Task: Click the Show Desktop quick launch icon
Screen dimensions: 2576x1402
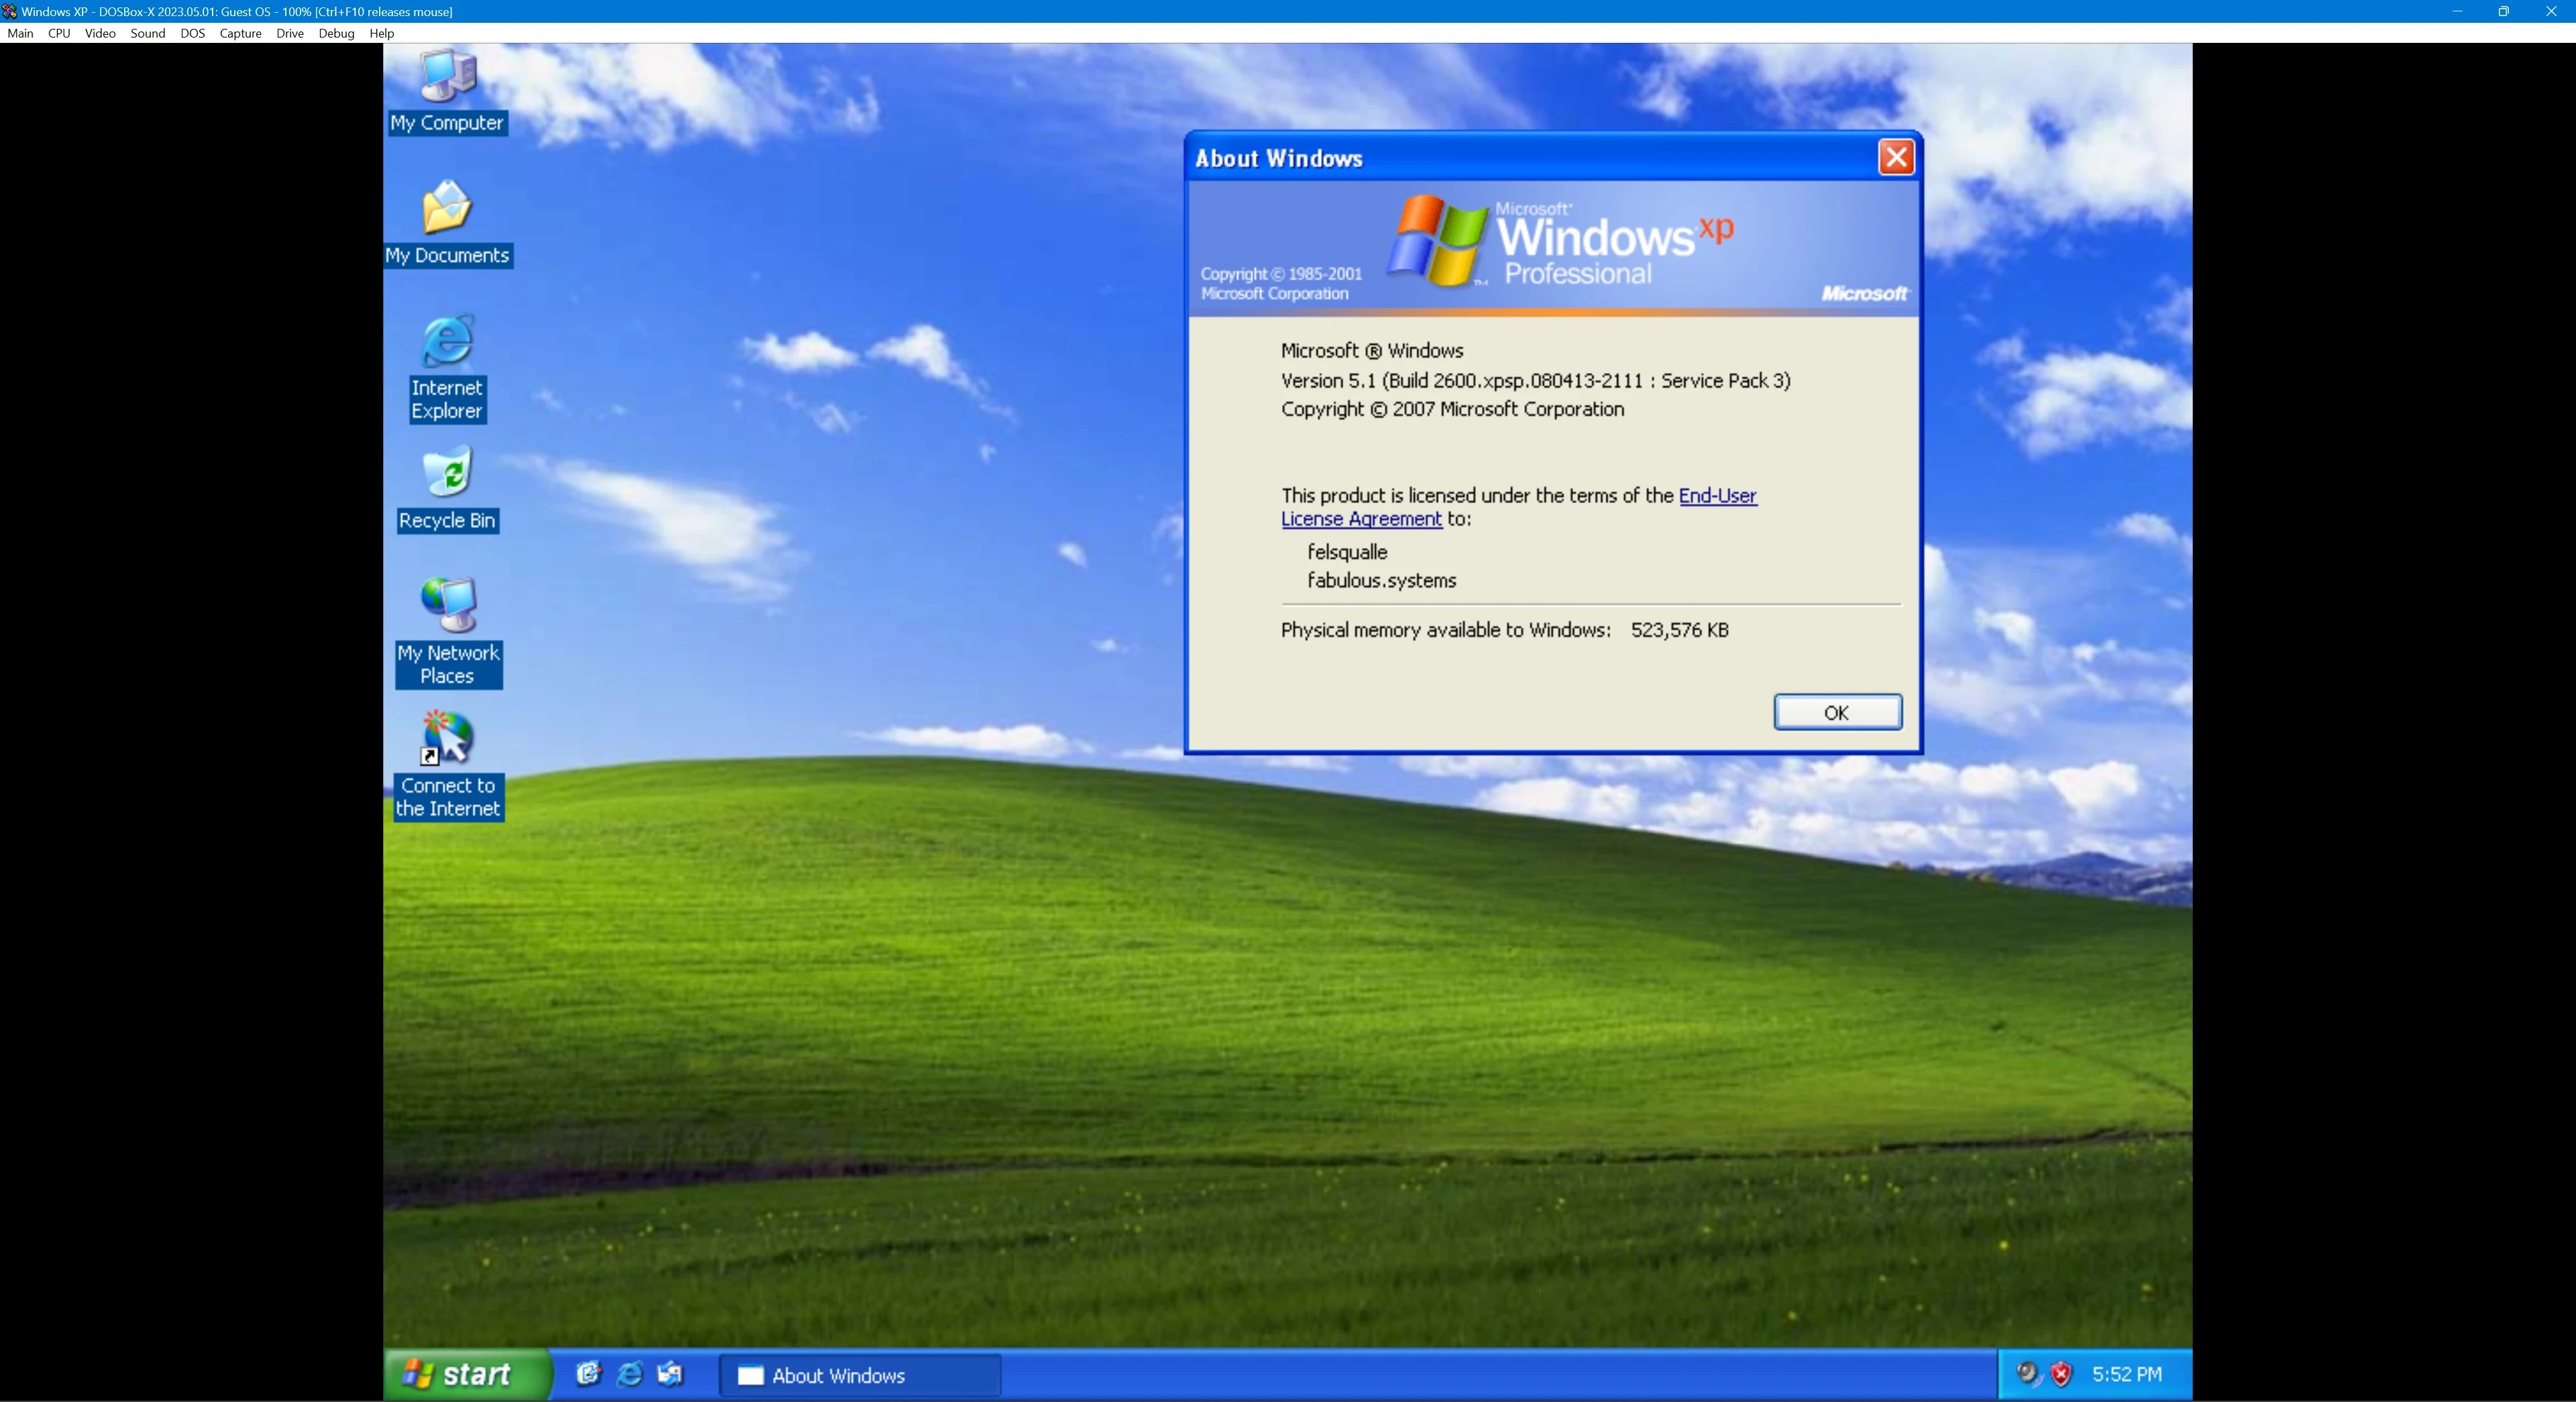Action: pos(668,1374)
